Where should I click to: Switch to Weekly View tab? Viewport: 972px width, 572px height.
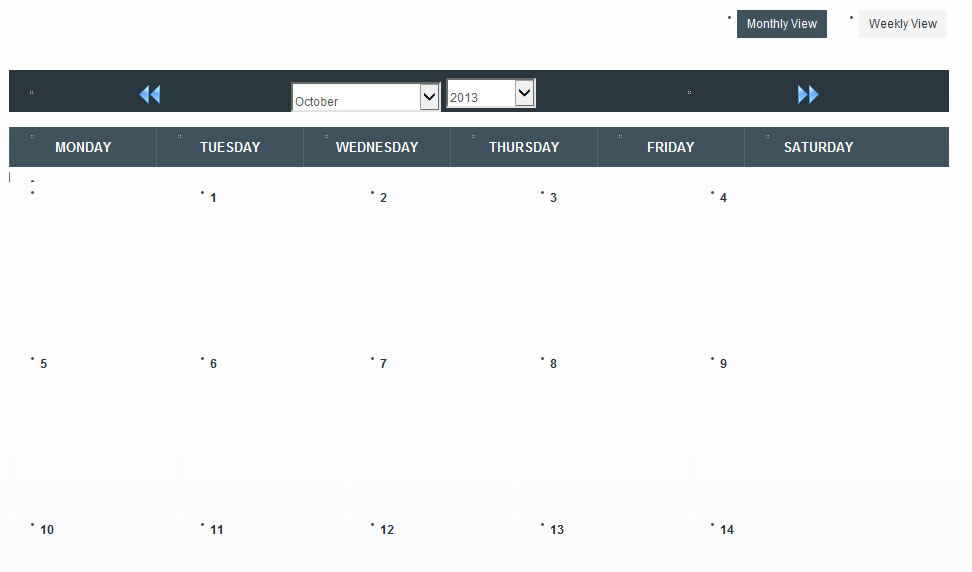902,24
